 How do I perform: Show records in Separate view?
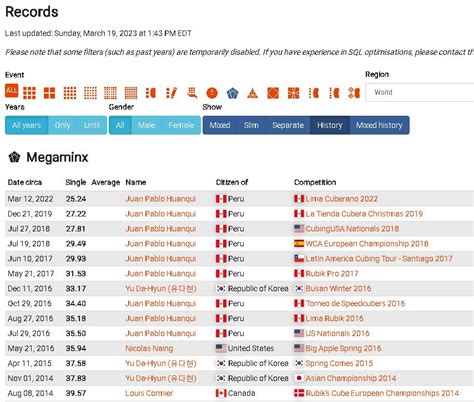pyautogui.click(x=288, y=125)
